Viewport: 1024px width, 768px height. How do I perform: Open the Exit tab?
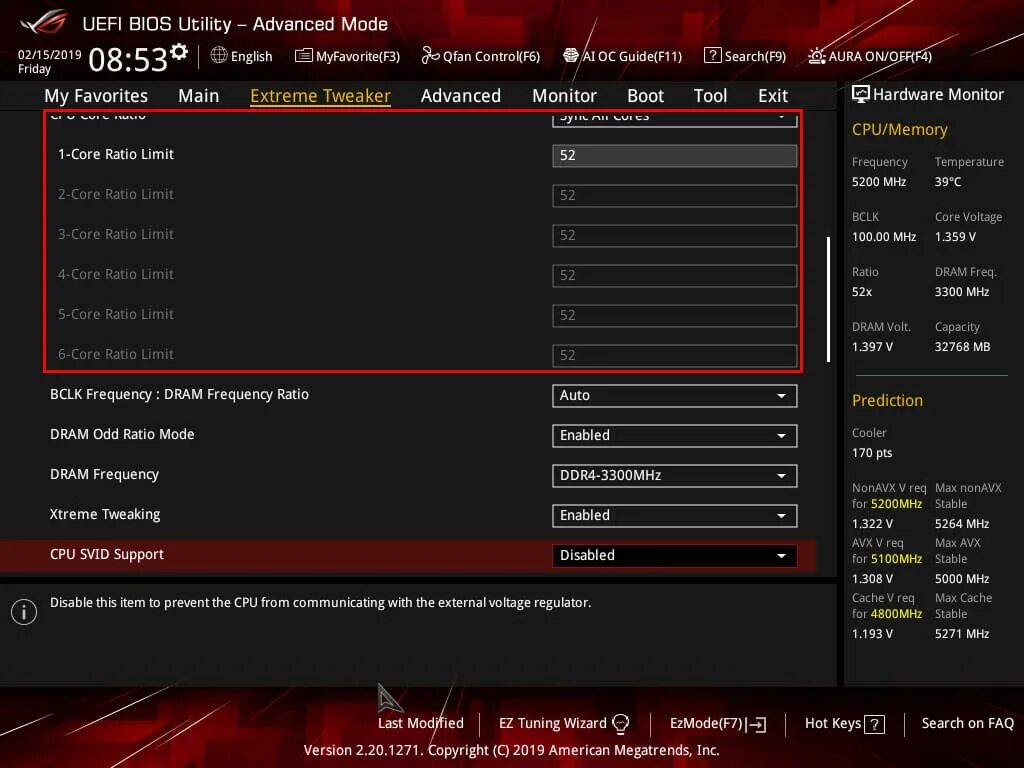[773, 96]
